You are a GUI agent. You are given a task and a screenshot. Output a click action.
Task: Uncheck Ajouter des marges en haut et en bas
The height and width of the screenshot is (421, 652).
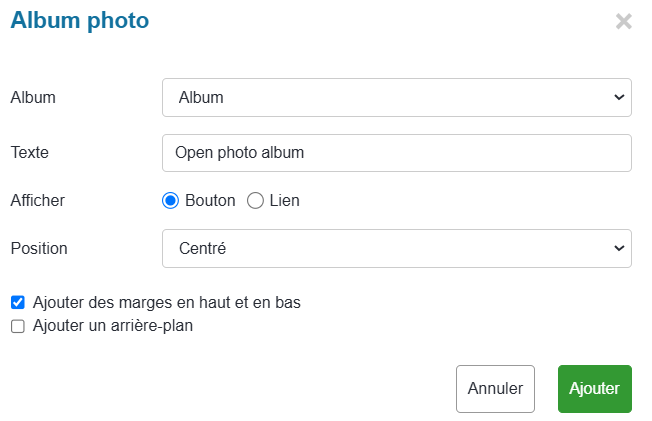17,302
